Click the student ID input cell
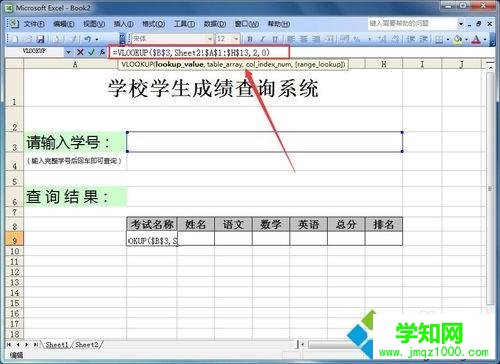500x364 pixels. point(265,142)
